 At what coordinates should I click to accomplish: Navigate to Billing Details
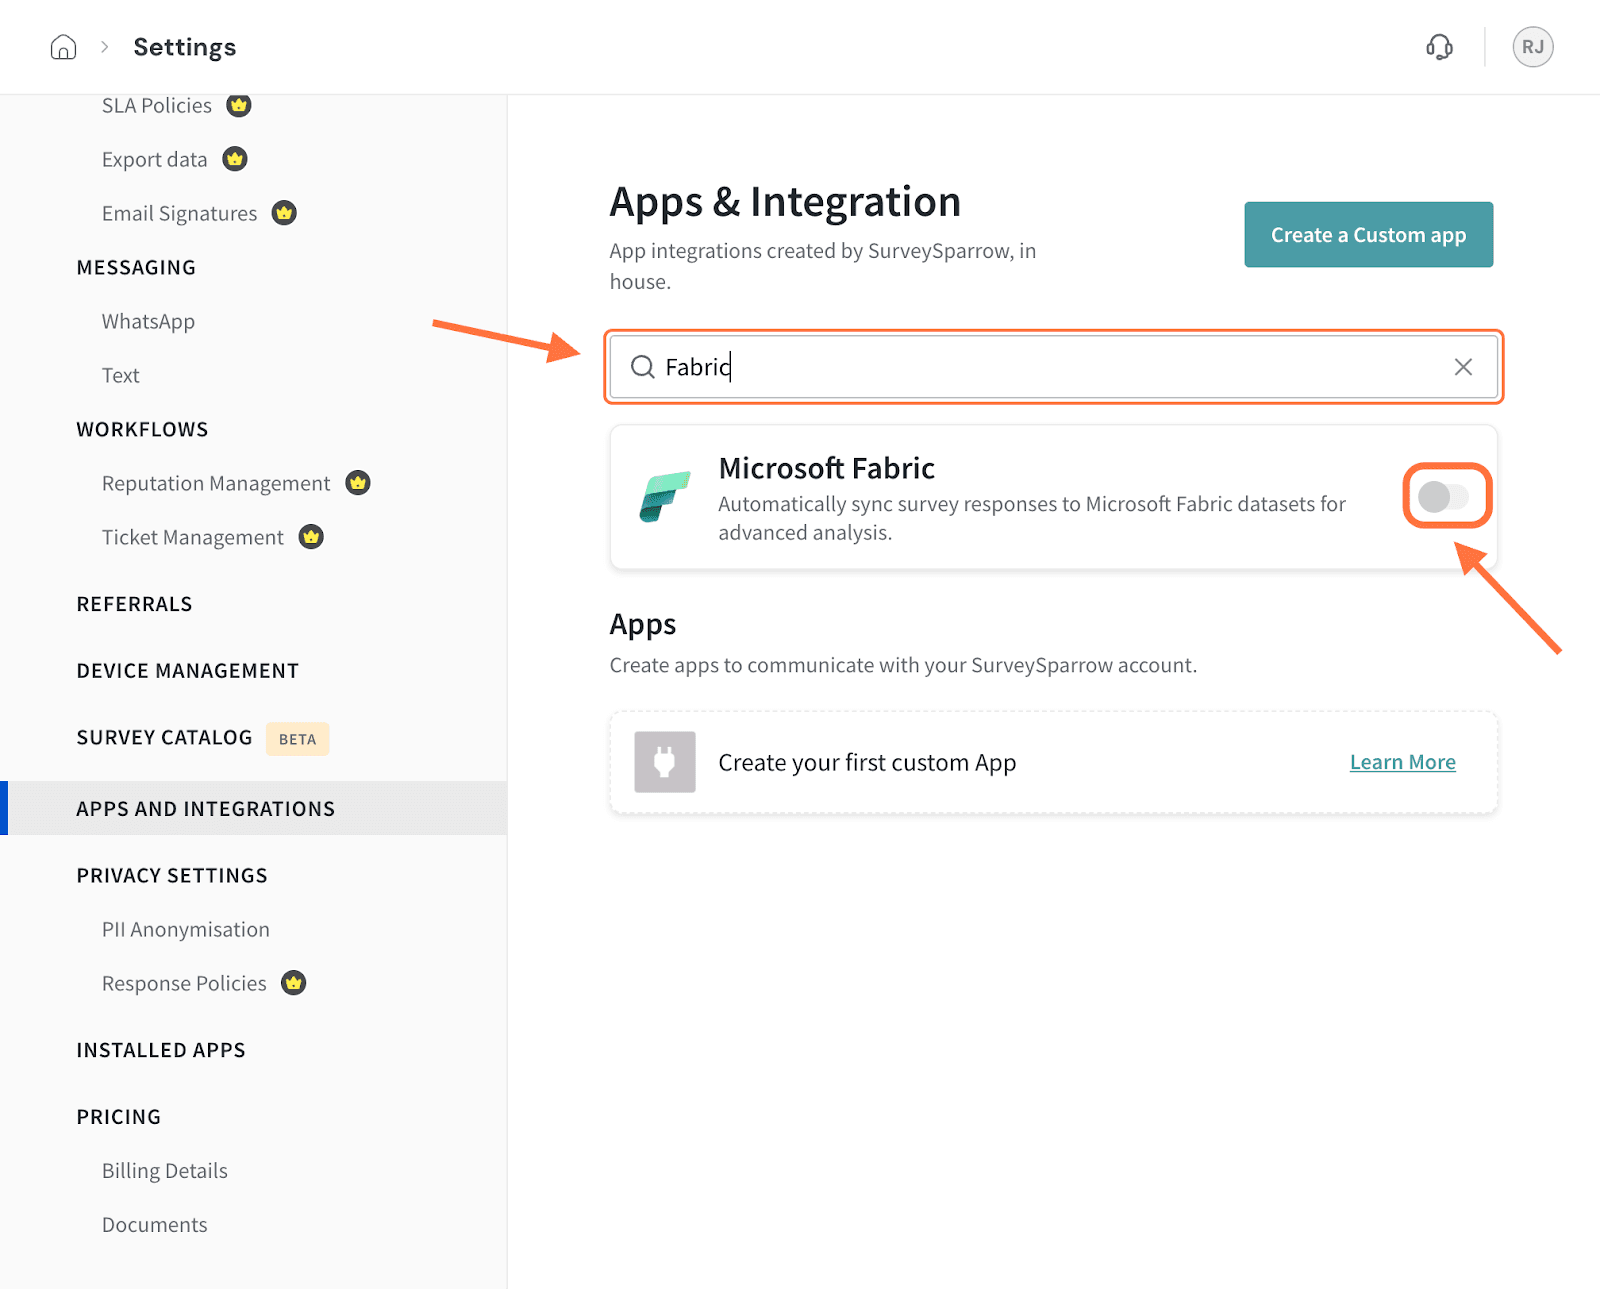[x=165, y=1171]
